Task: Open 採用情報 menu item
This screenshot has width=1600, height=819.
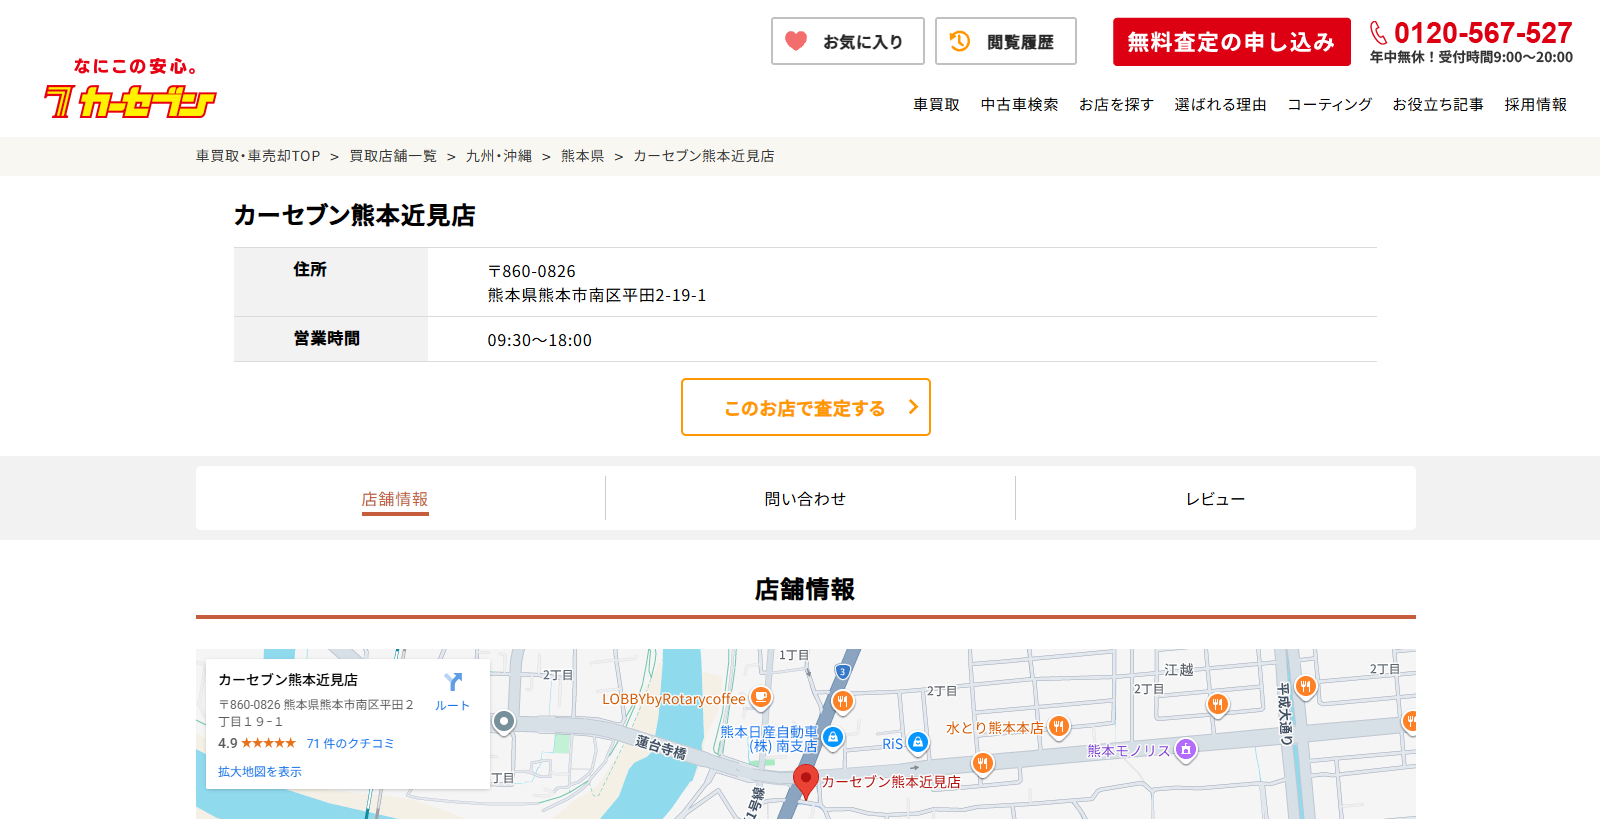Action: [x=1535, y=104]
